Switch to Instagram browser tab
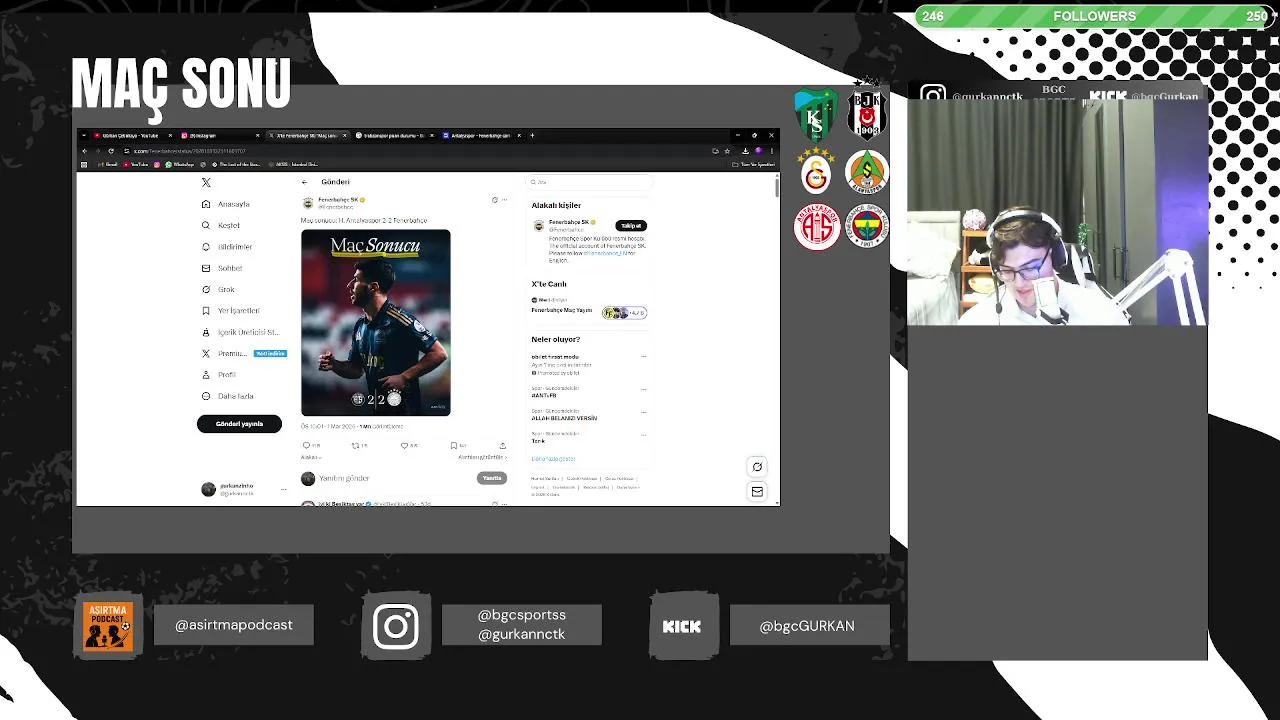The width and height of the screenshot is (1280, 720). coord(218,135)
